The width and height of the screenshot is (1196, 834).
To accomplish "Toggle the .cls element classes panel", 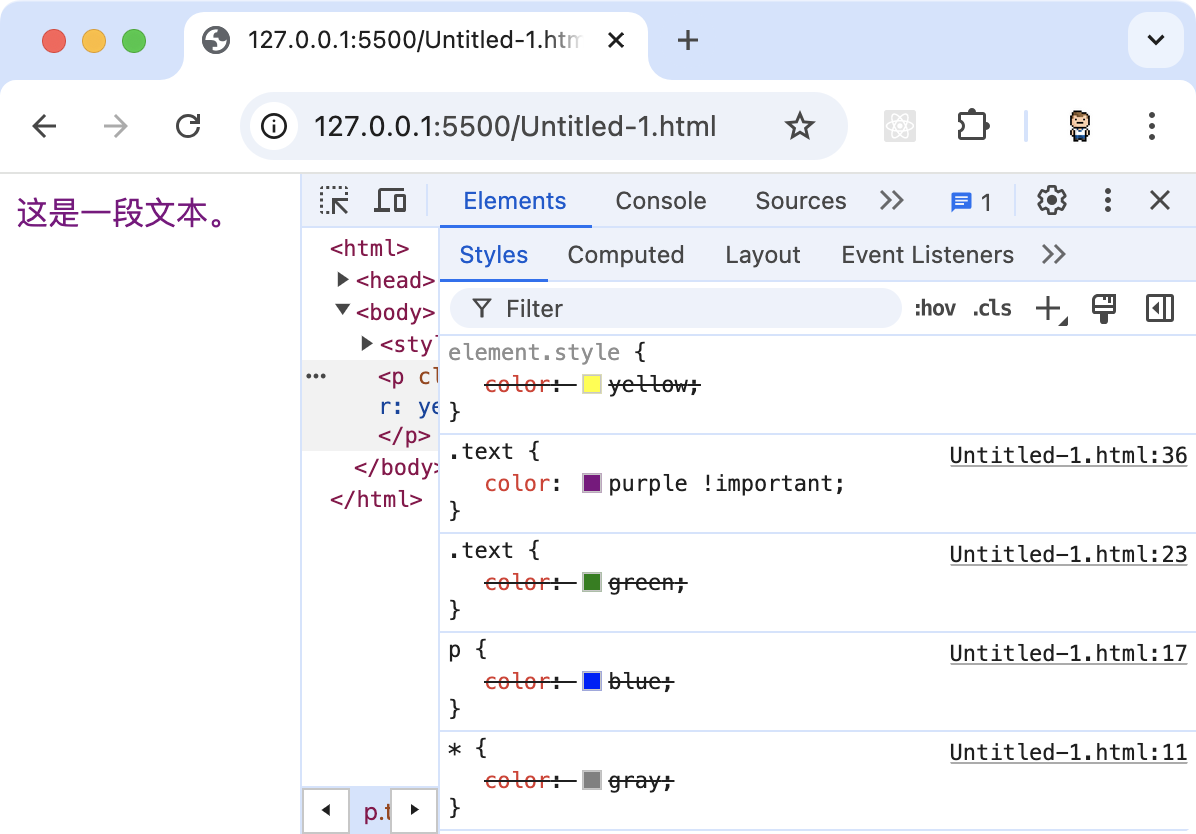I will click(991, 309).
